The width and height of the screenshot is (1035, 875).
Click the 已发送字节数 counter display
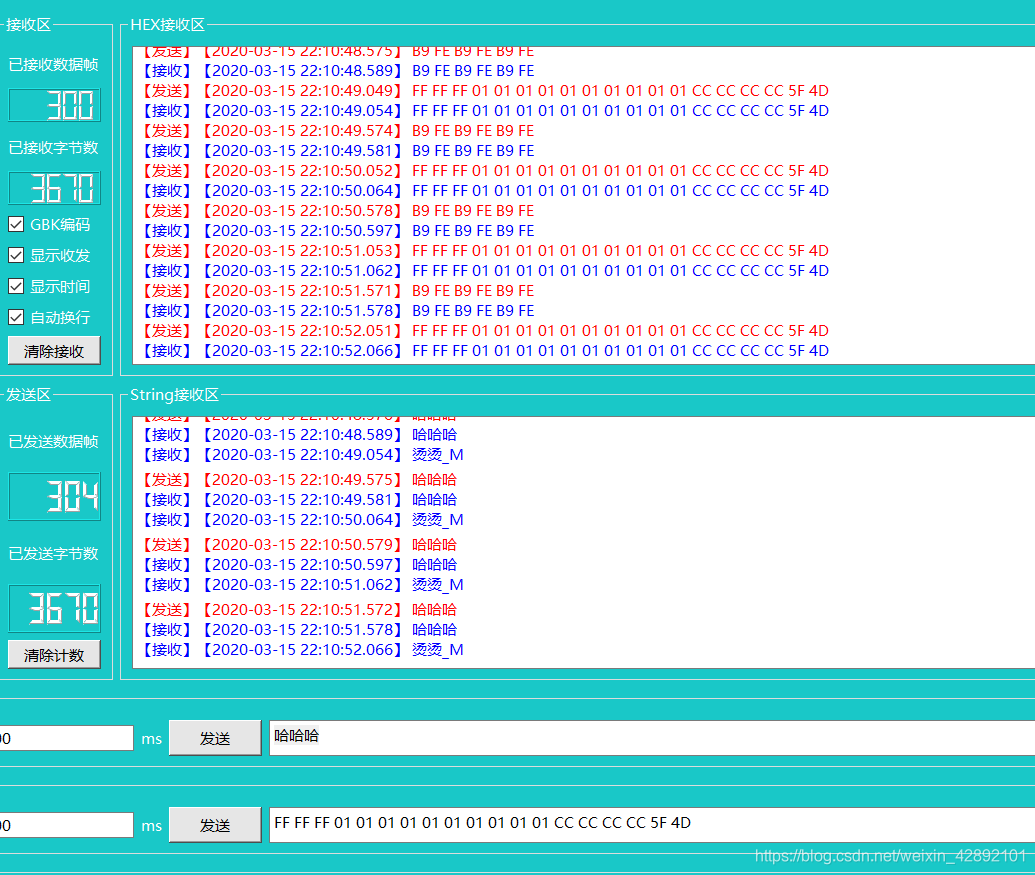54,608
